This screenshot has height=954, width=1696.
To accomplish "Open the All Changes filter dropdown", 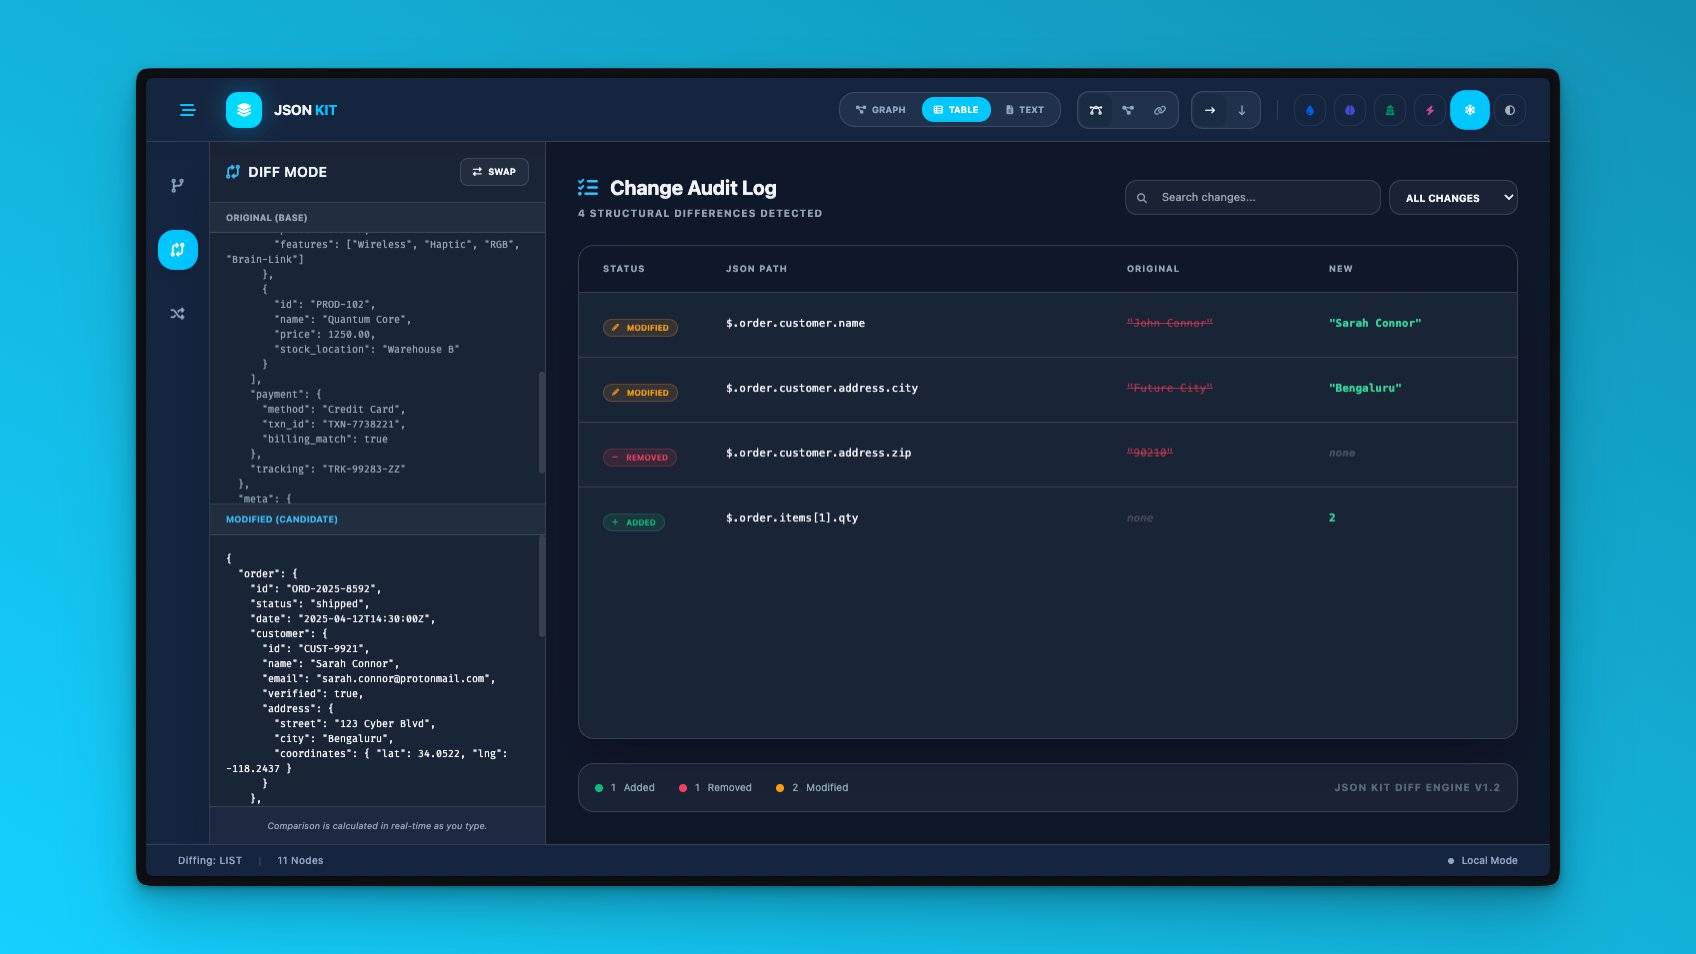I will (1453, 198).
